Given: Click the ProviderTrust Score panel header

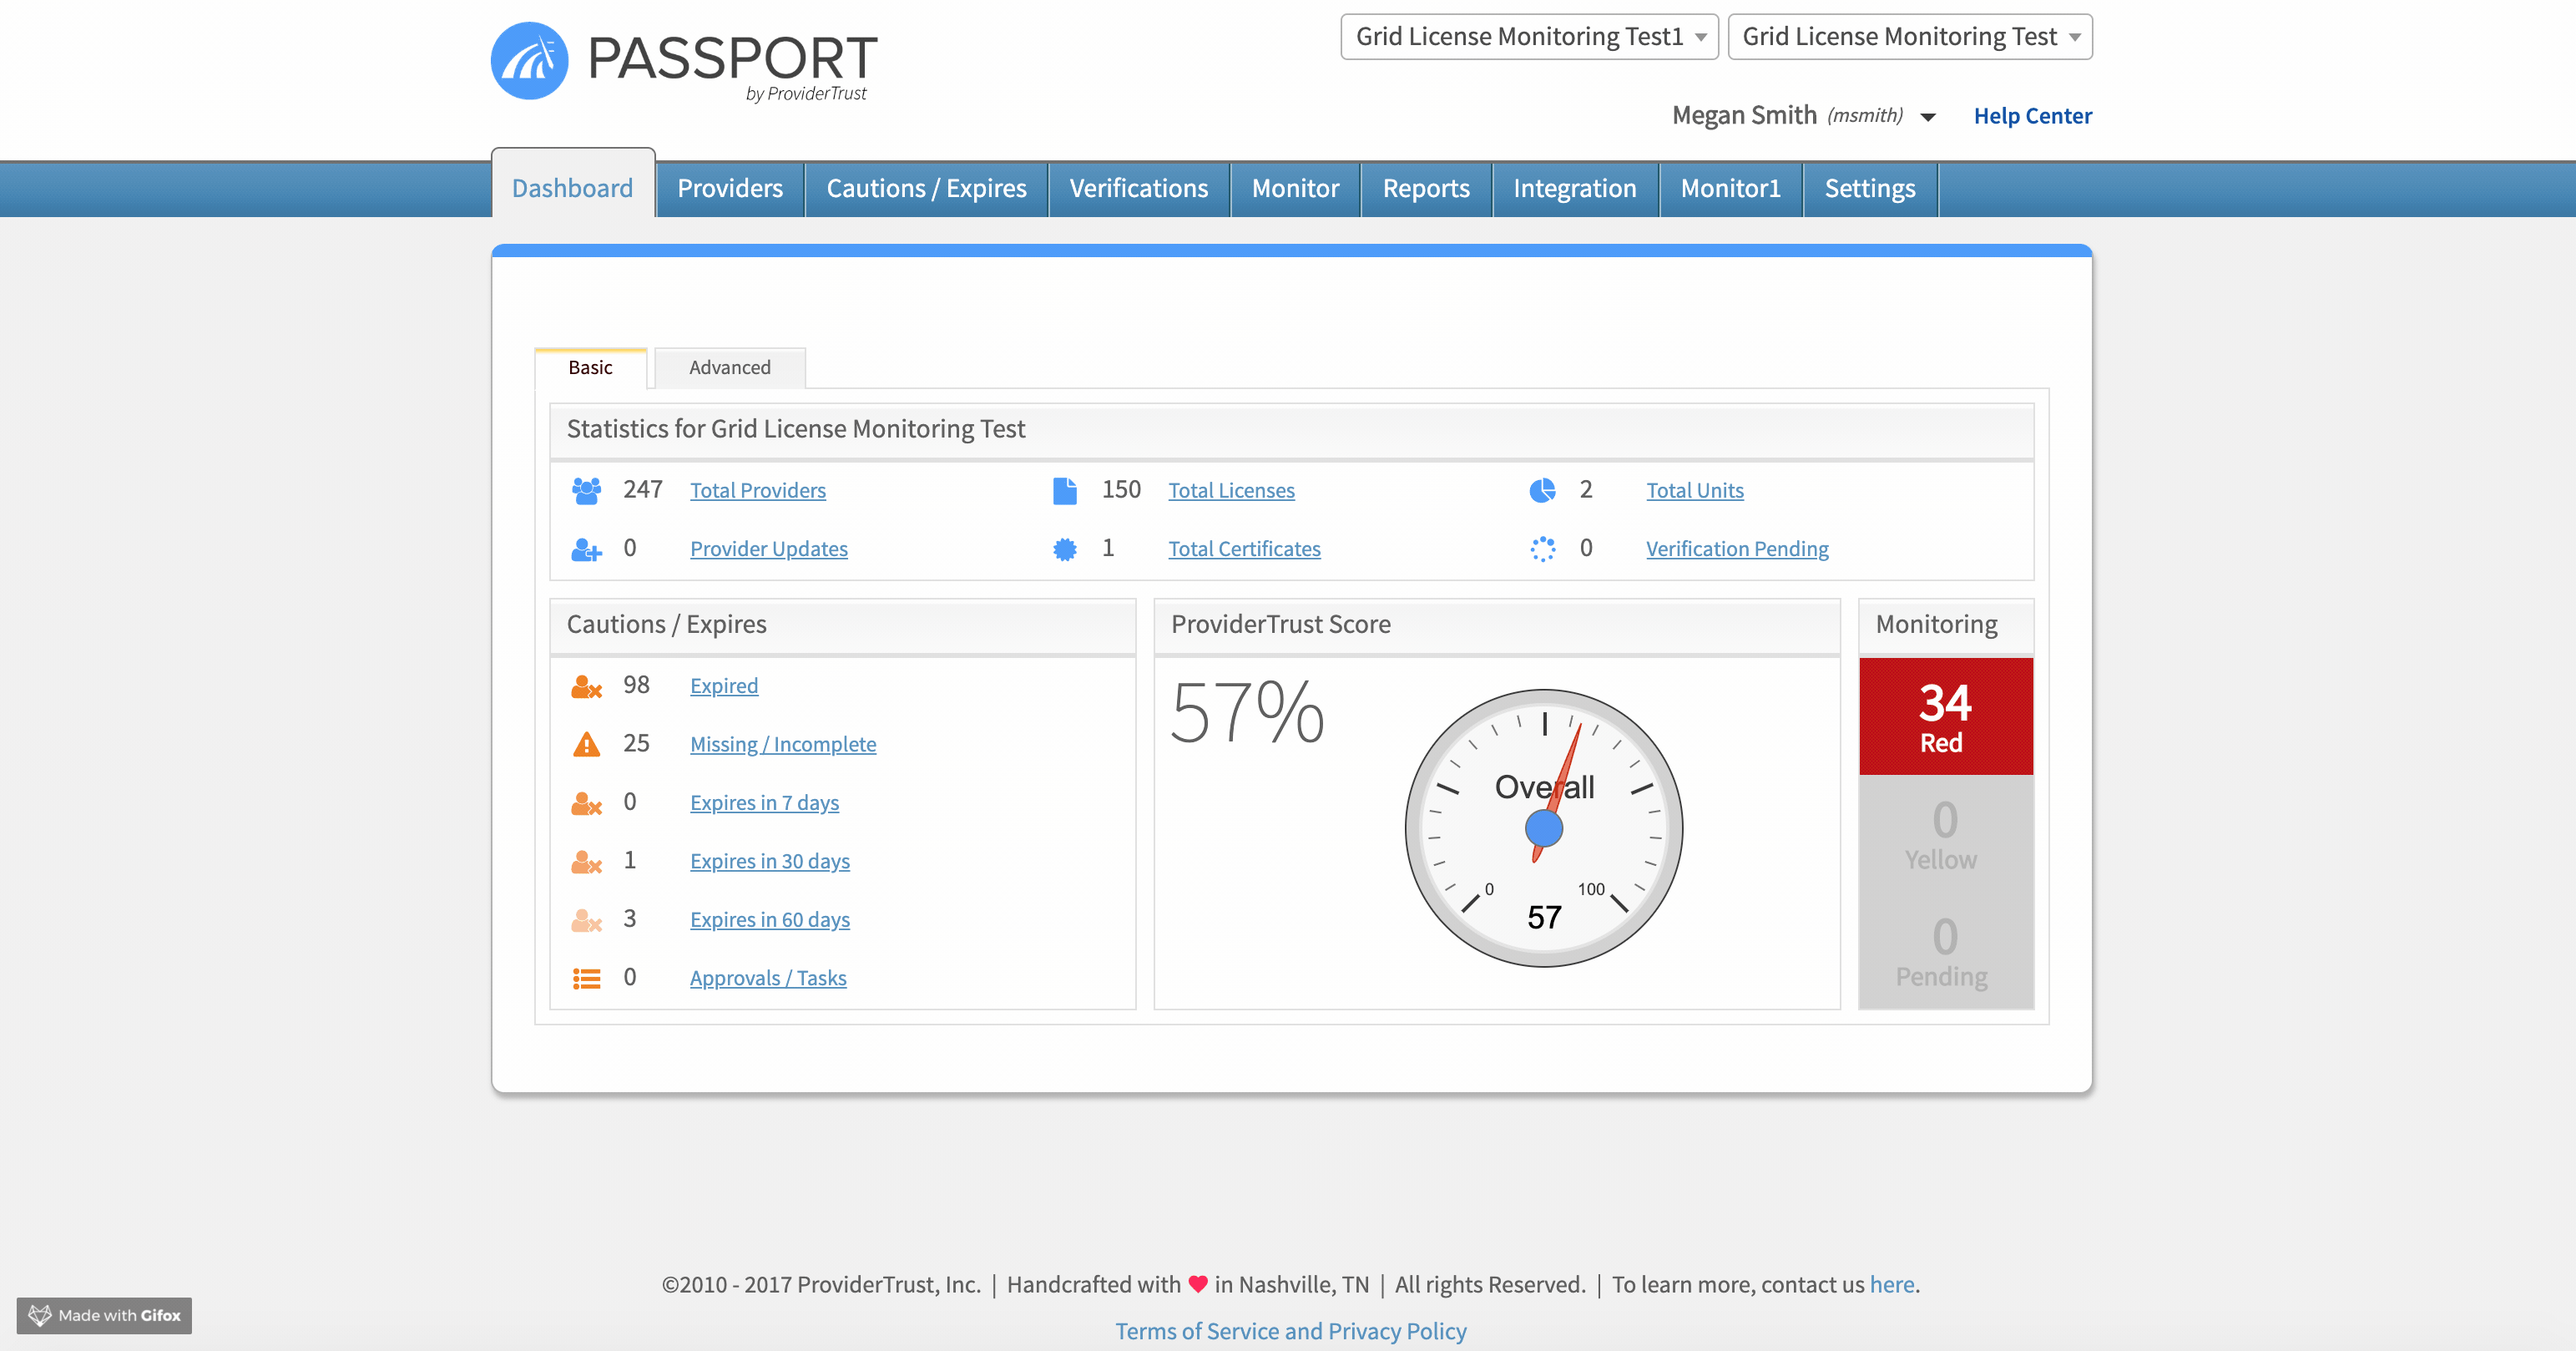Looking at the screenshot, I should pyautogui.click(x=1497, y=625).
